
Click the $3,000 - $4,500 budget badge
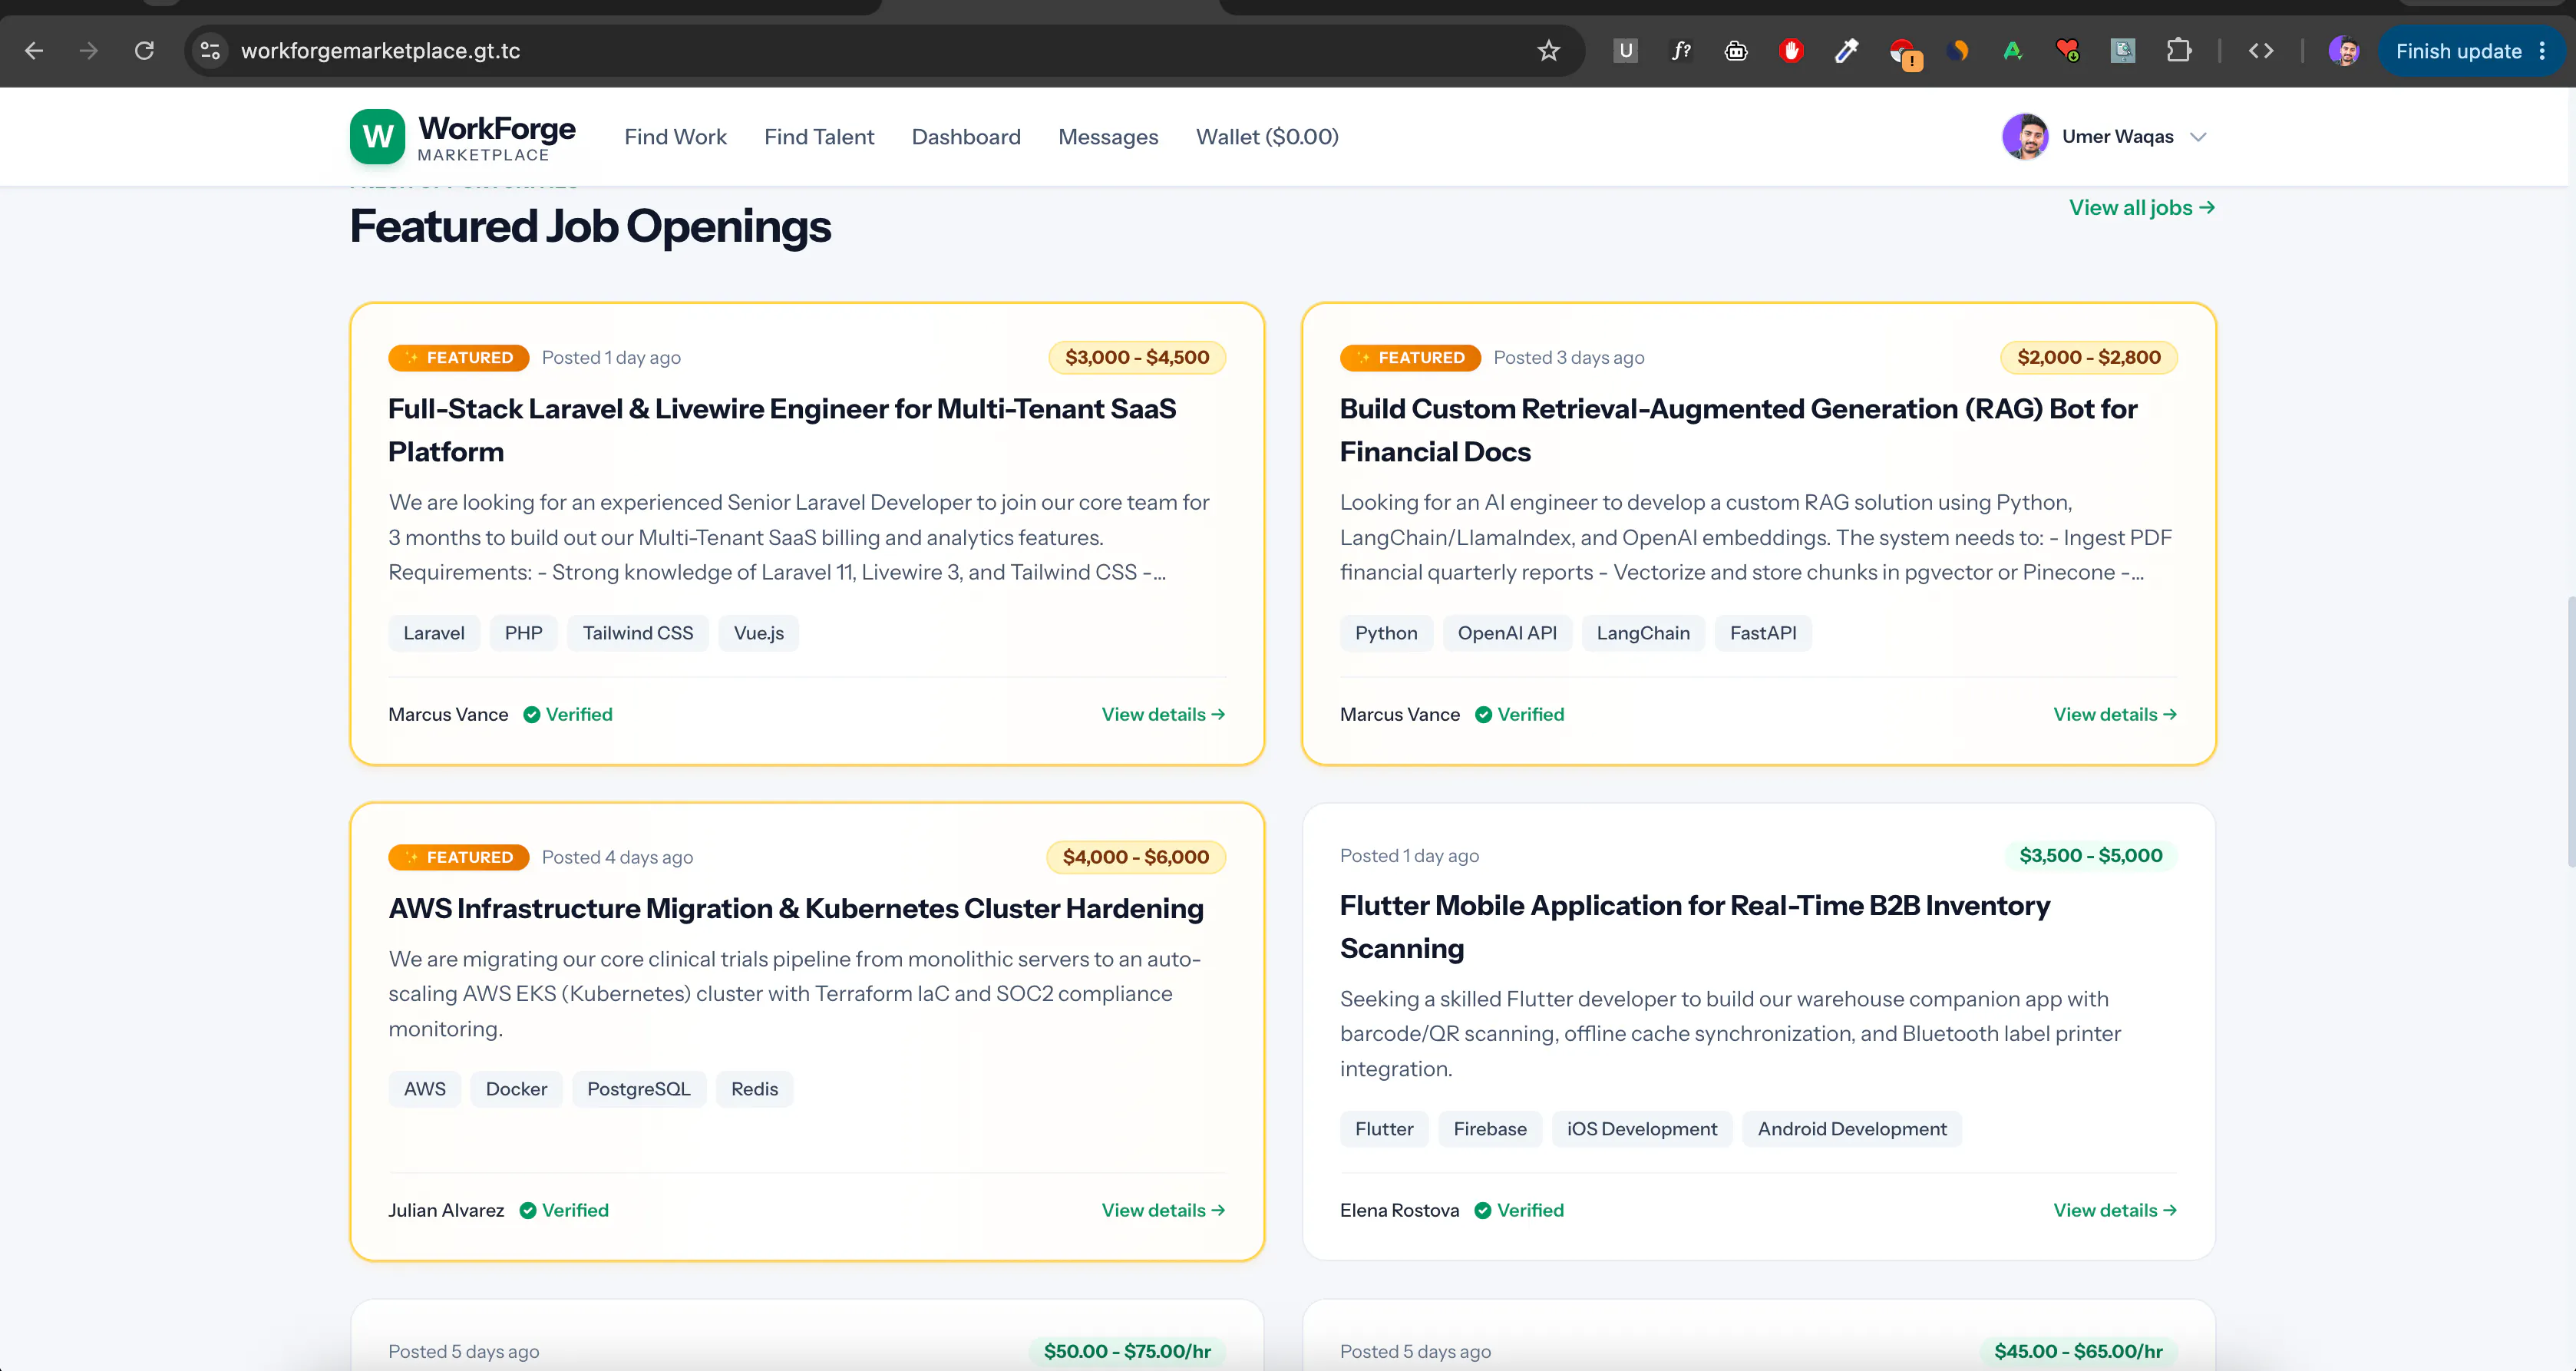1137,357
